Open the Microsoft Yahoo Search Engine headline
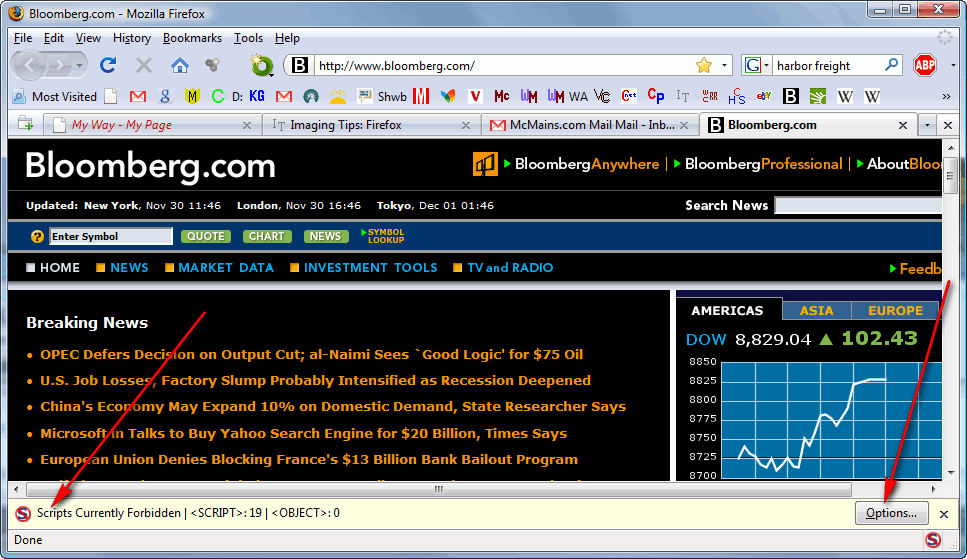The height and width of the screenshot is (559, 967). pyautogui.click(x=303, y=433)
